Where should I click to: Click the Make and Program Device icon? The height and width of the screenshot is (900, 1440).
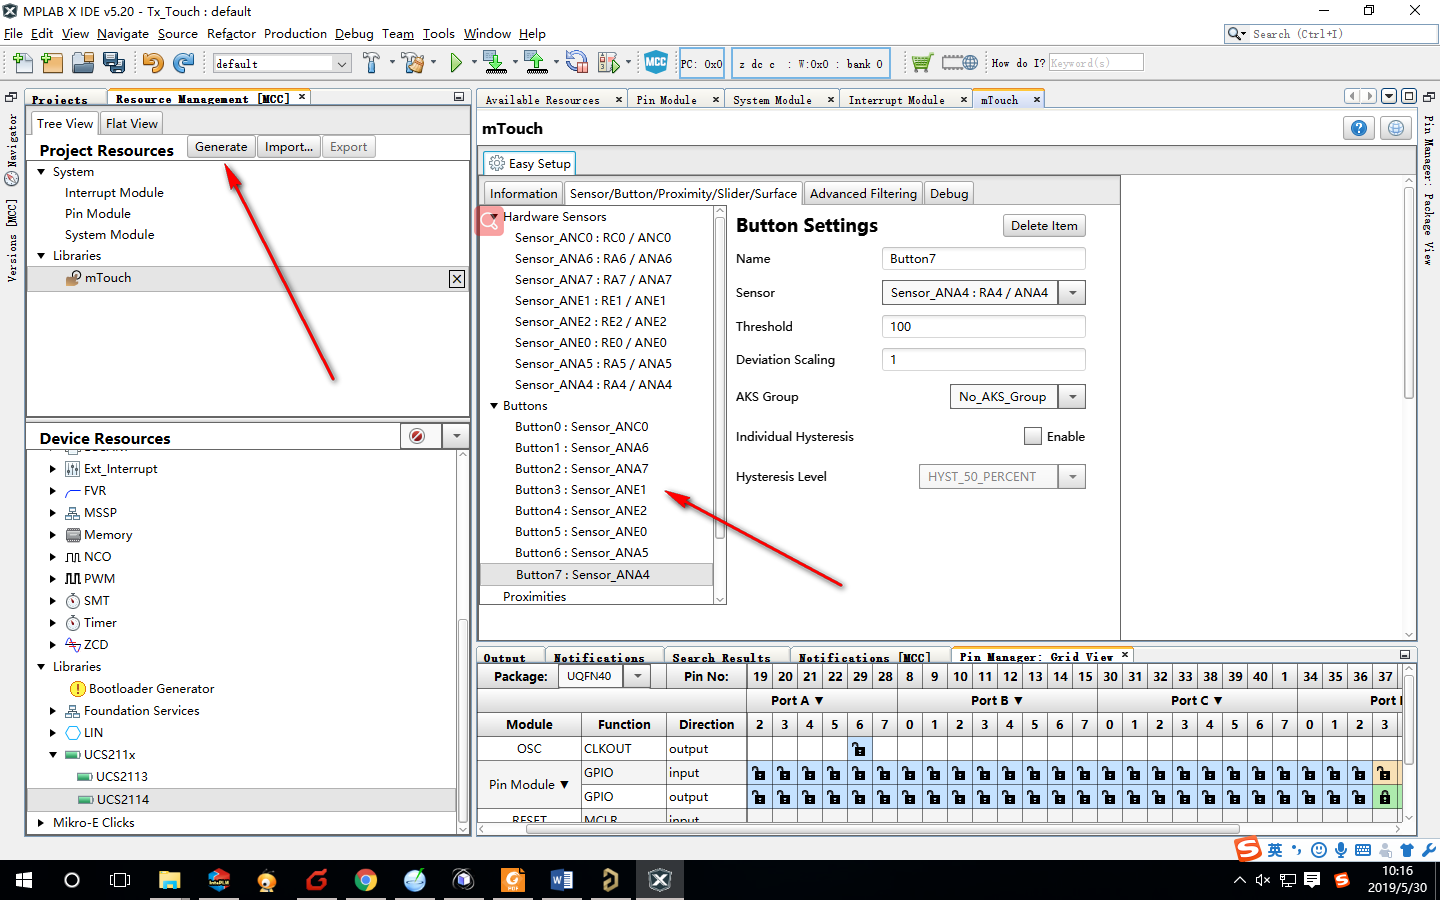494,63
